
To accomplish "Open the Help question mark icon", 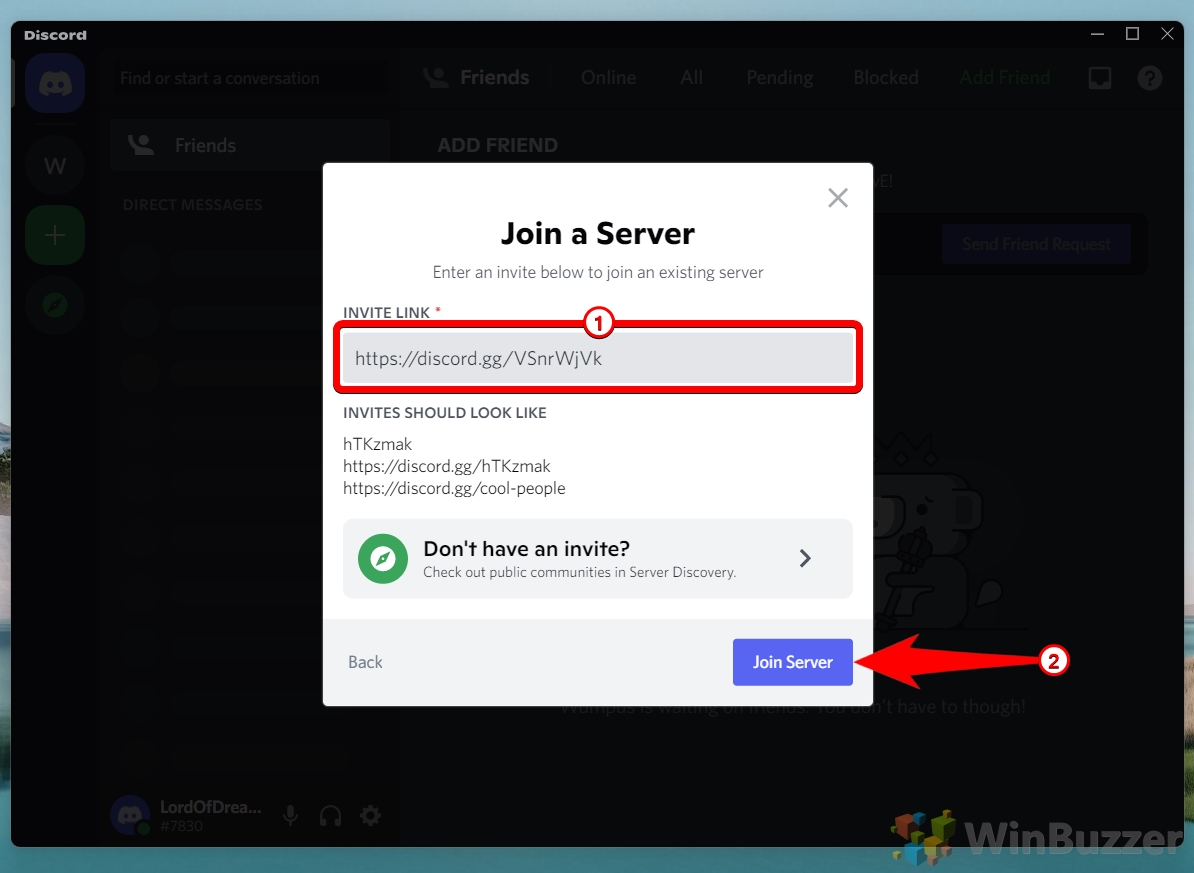I will pyautogui.click(x=1149, y=78).
